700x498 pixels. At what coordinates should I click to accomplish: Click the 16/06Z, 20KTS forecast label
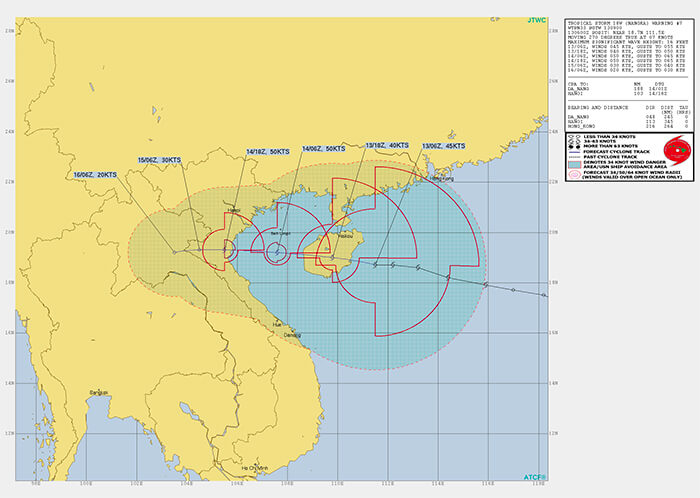point(95,175)
